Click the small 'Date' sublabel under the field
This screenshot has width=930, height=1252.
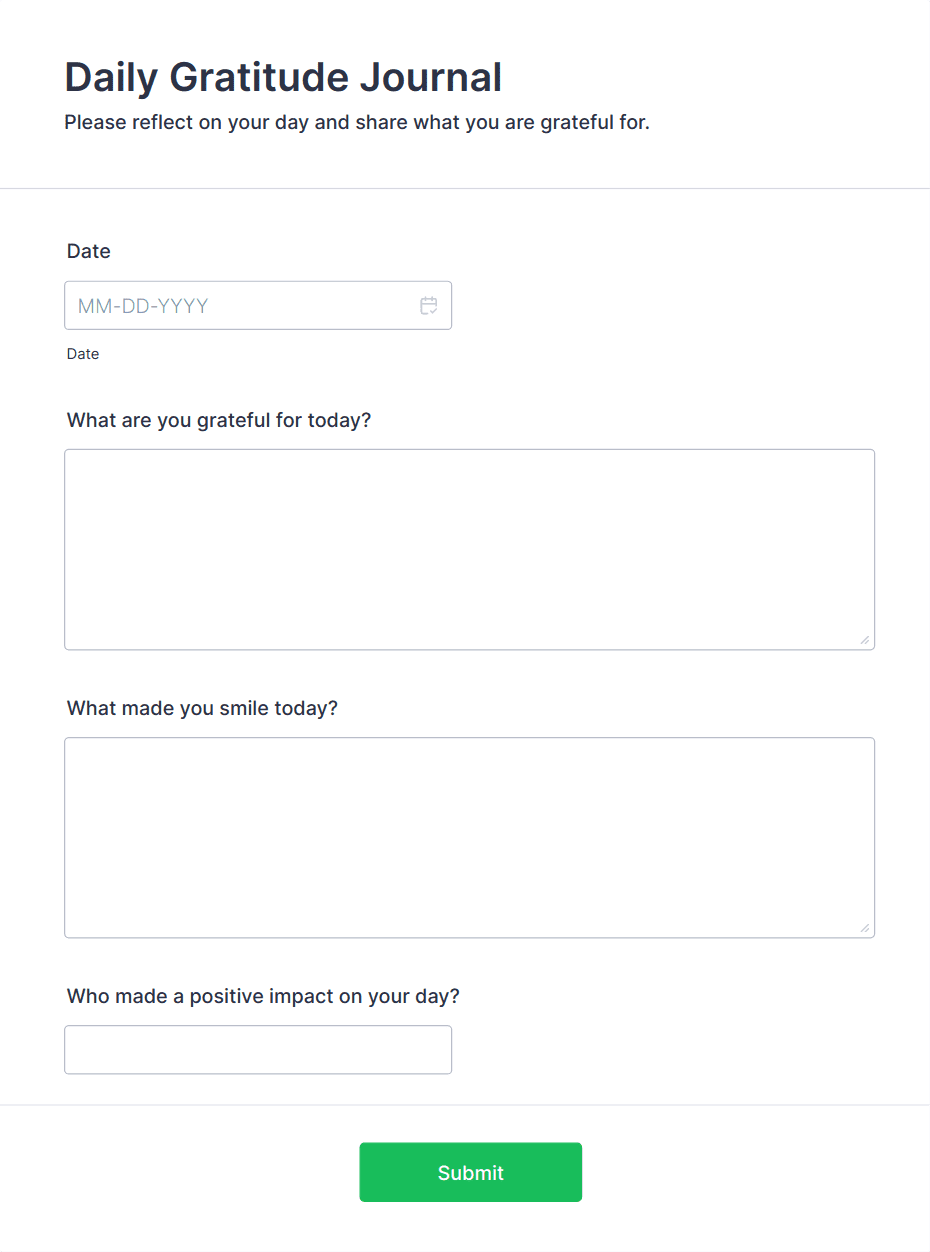tap(83, 354)
